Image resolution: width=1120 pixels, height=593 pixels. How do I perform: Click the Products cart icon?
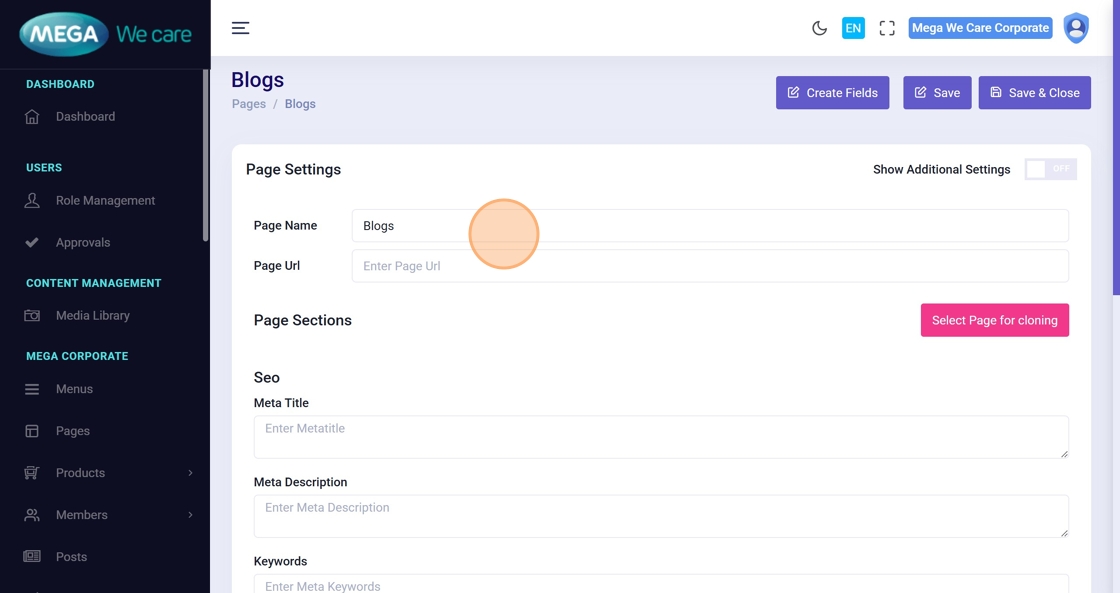(32, 473)
